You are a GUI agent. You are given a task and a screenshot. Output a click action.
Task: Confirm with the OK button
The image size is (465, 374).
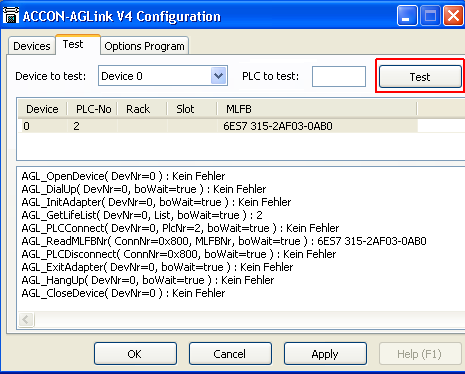[x=135, y=354]
